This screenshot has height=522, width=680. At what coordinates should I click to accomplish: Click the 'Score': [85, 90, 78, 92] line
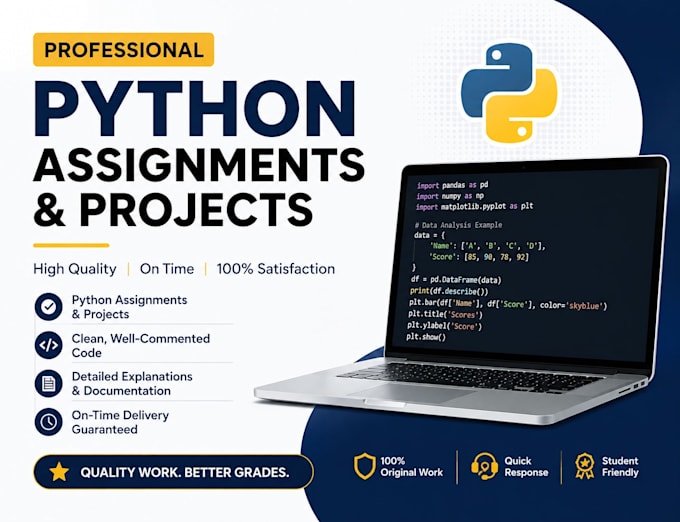pos(479,257)
